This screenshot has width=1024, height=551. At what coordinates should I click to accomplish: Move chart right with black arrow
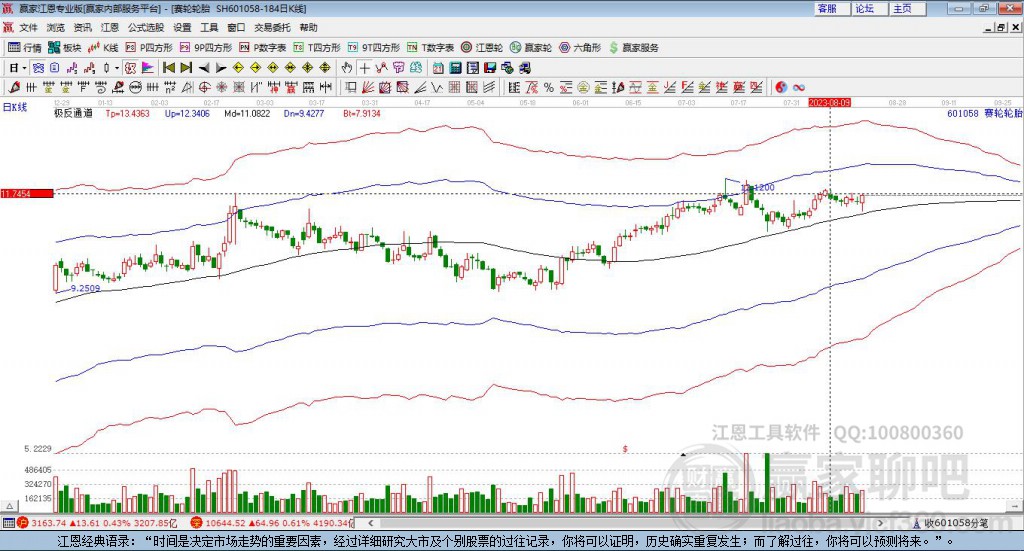[221, 68]
